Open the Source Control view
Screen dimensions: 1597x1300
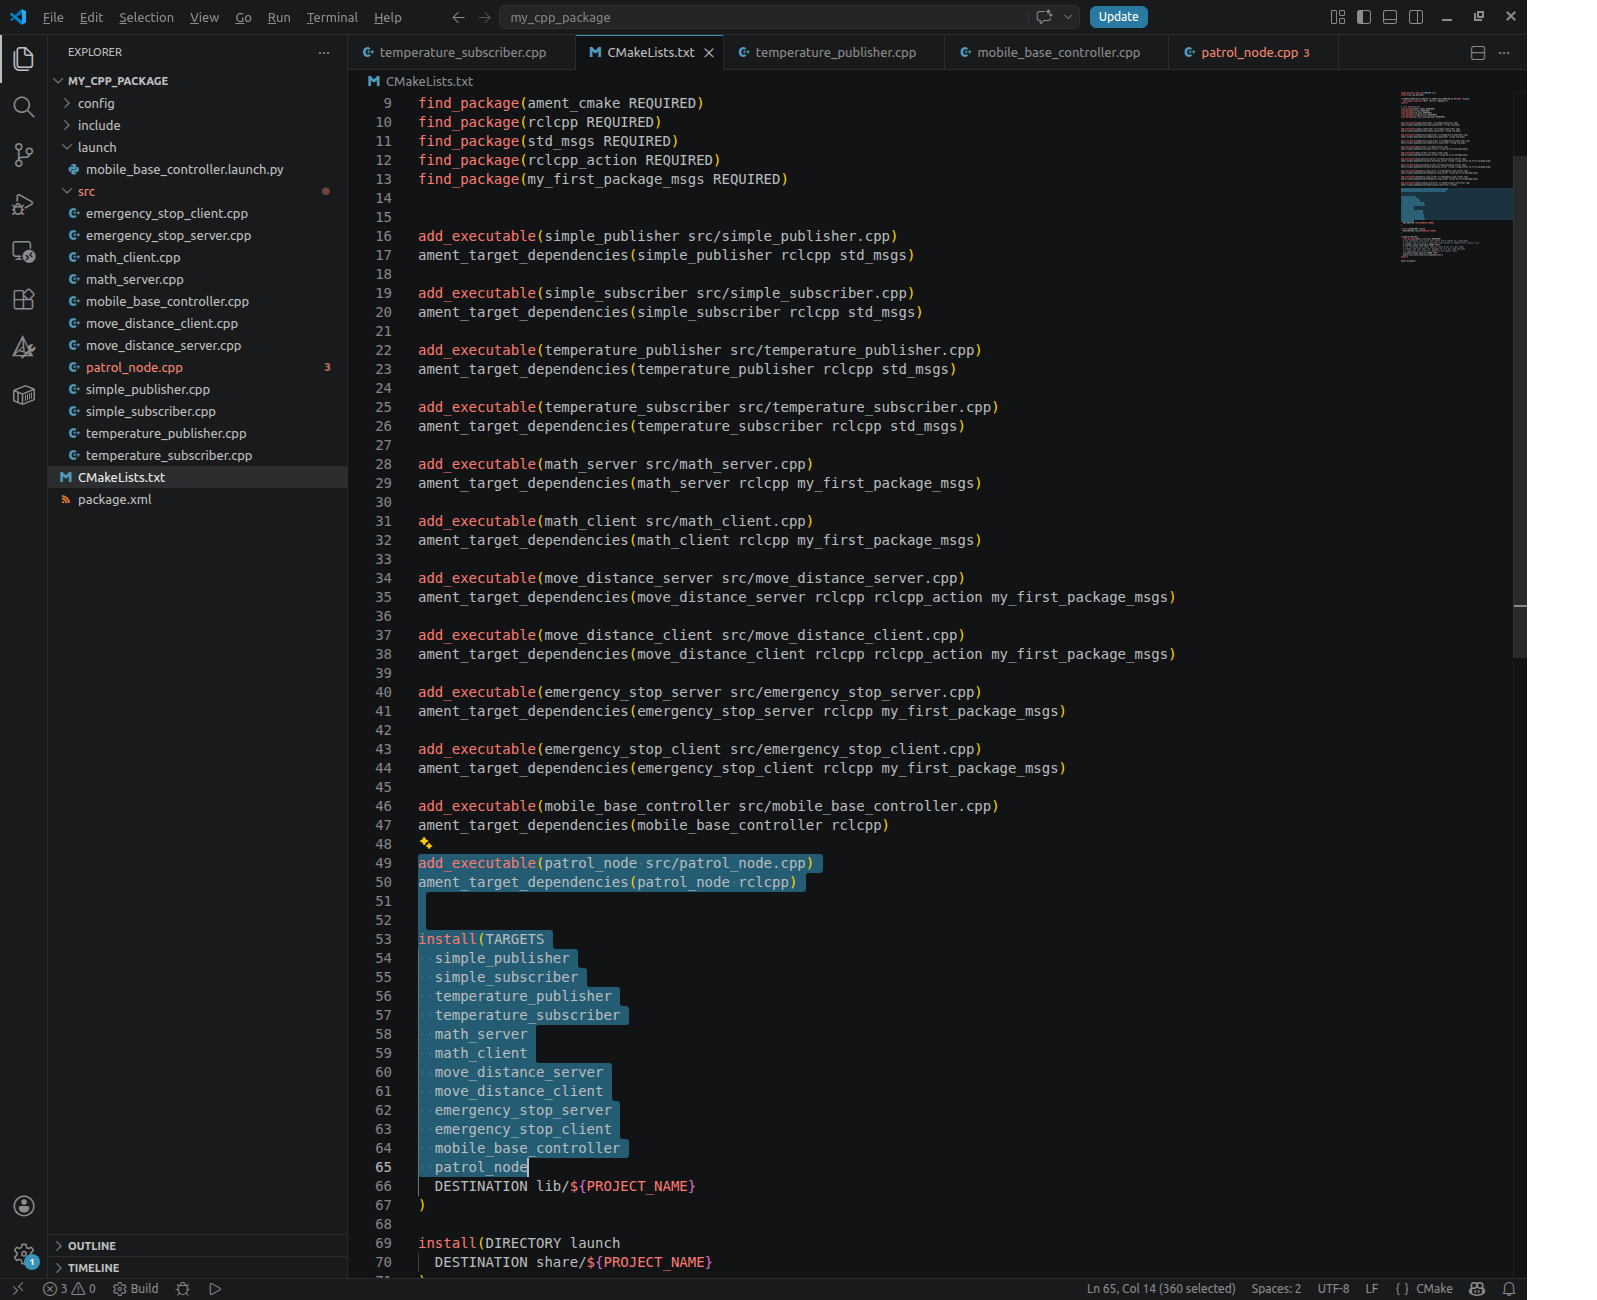click(x=23, y=155)
